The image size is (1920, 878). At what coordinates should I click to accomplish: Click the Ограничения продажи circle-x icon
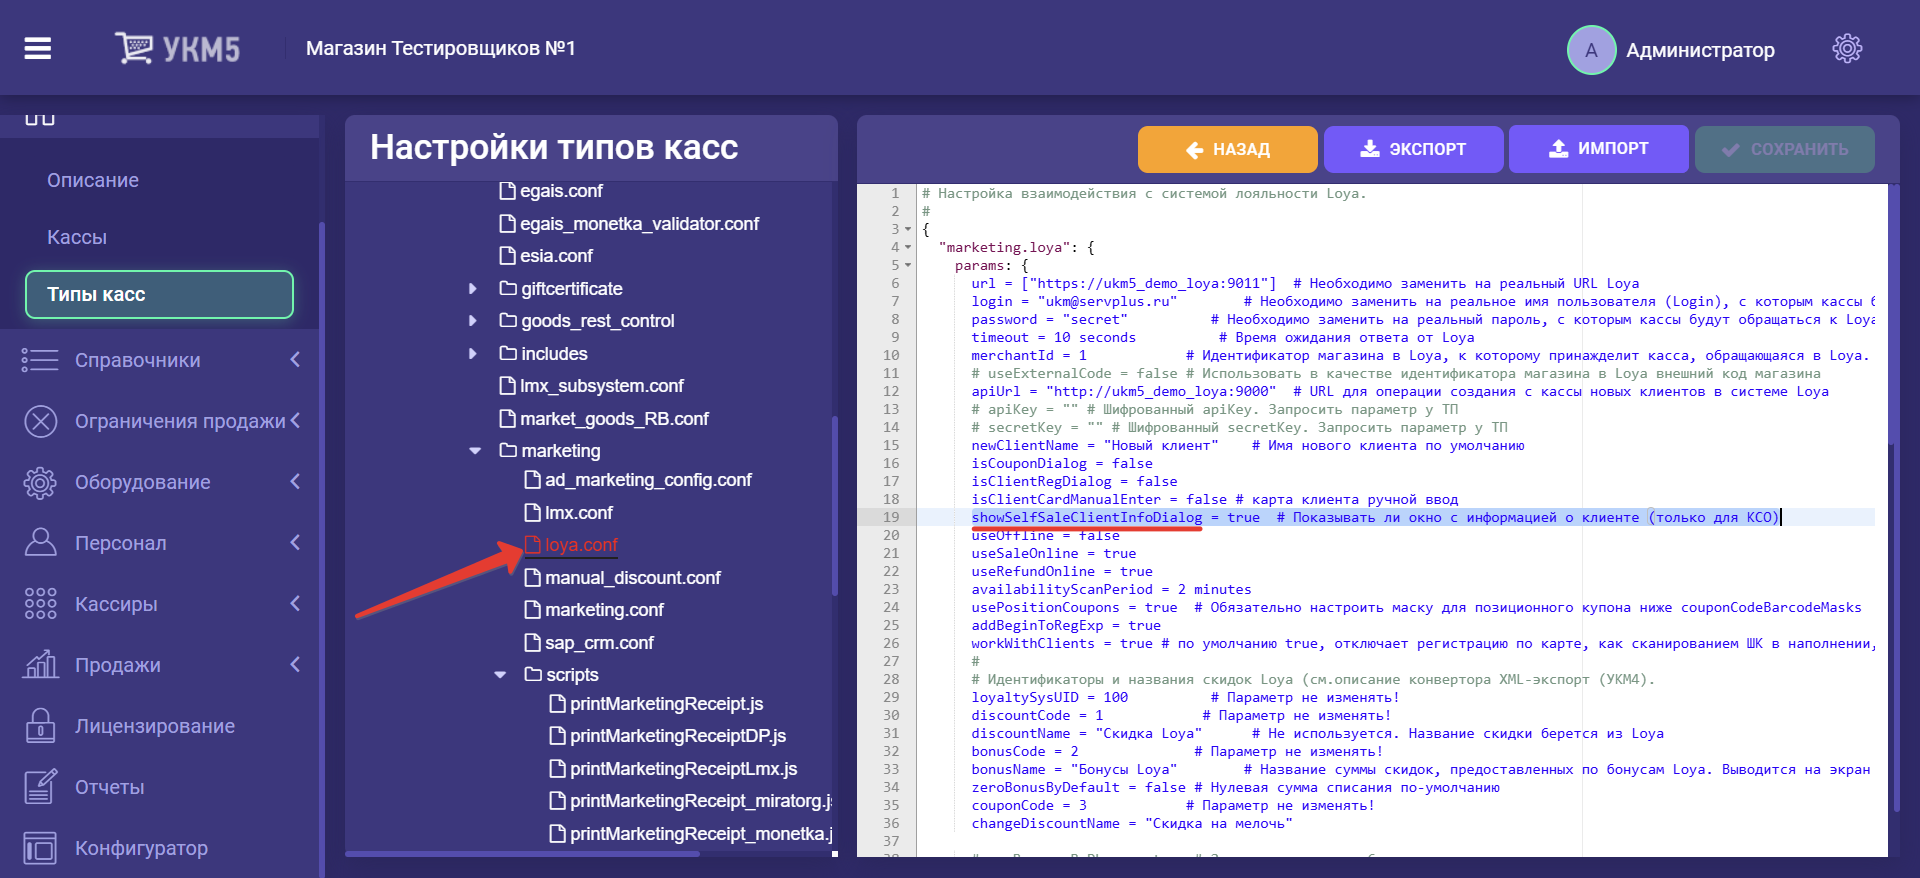pos(40,421)
